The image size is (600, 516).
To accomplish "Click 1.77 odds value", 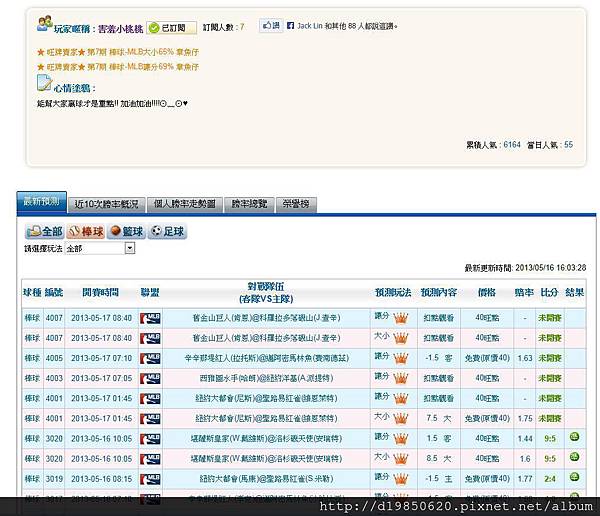I will pos(525,479).
